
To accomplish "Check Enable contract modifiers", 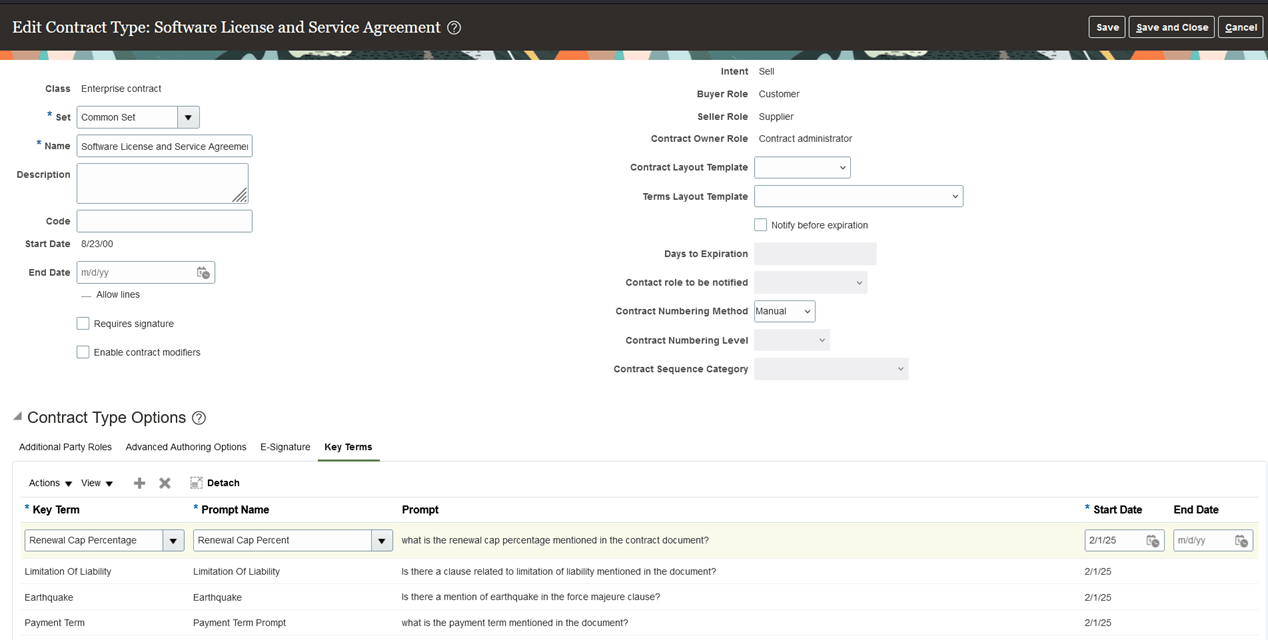I will [x=83, y=352].
